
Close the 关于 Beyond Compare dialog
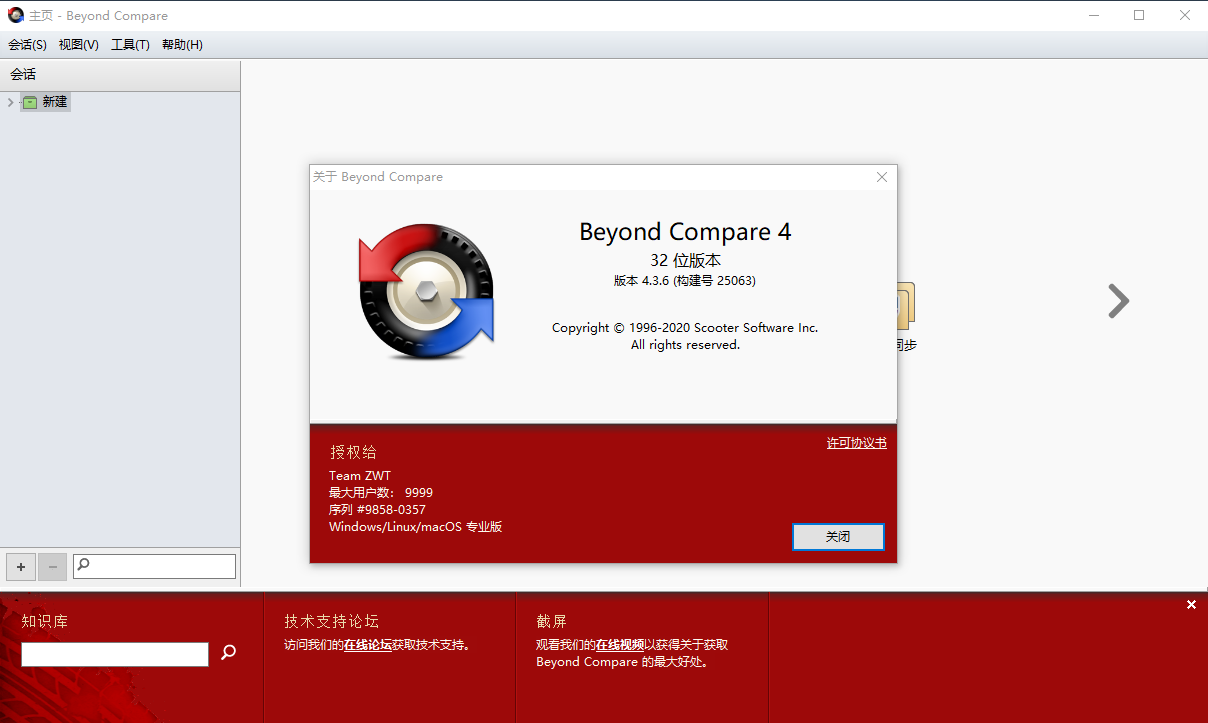tap(882, 177)
